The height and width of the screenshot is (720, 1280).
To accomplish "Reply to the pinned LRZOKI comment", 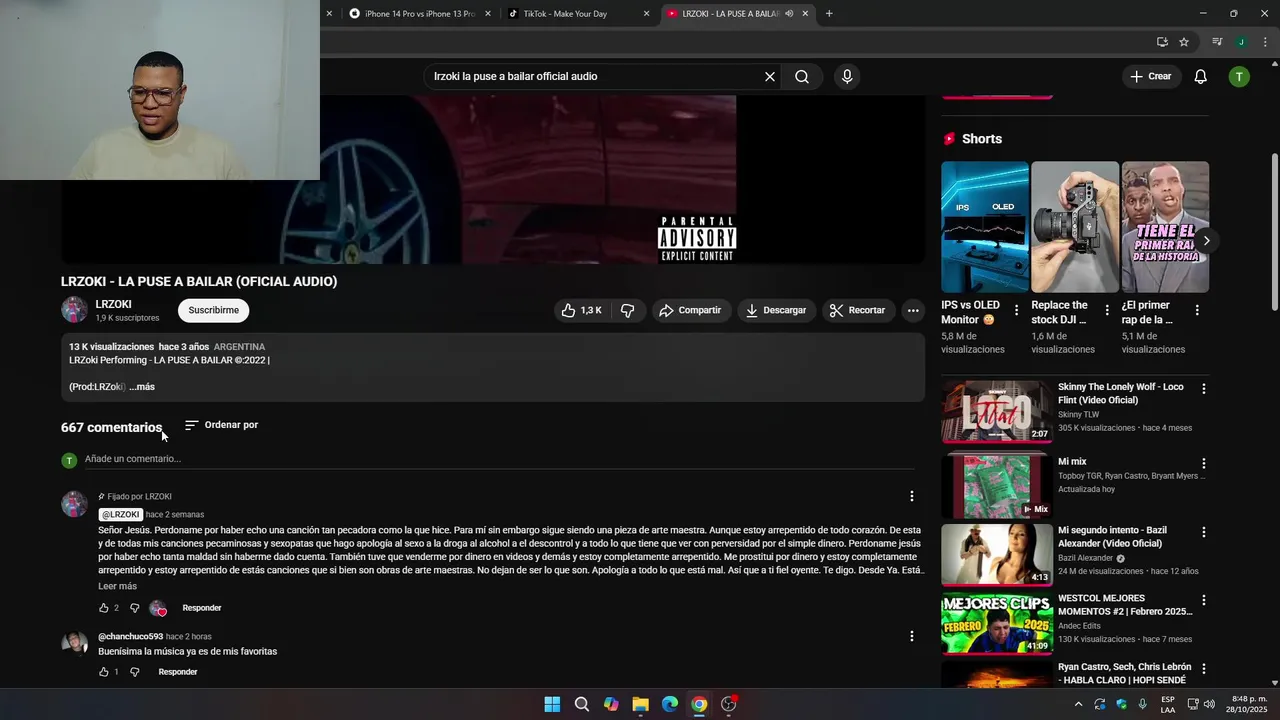I will click(202, 608).
